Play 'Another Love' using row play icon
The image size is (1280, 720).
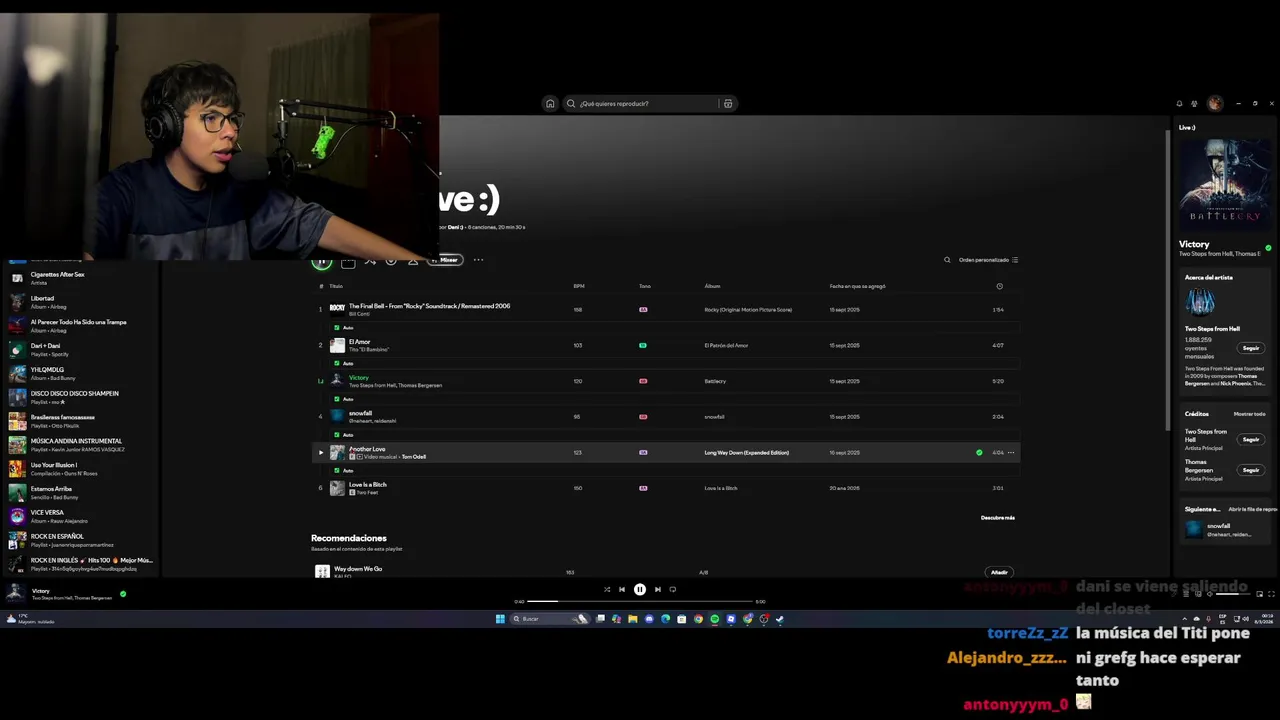pyautogui.click(x=321, y=452)
